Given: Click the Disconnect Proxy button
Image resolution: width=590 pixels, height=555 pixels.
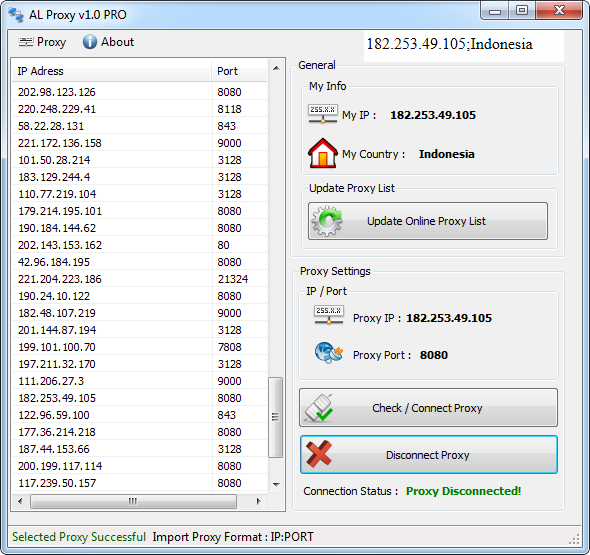Looking at the screenshot, I should click(429, 455).
